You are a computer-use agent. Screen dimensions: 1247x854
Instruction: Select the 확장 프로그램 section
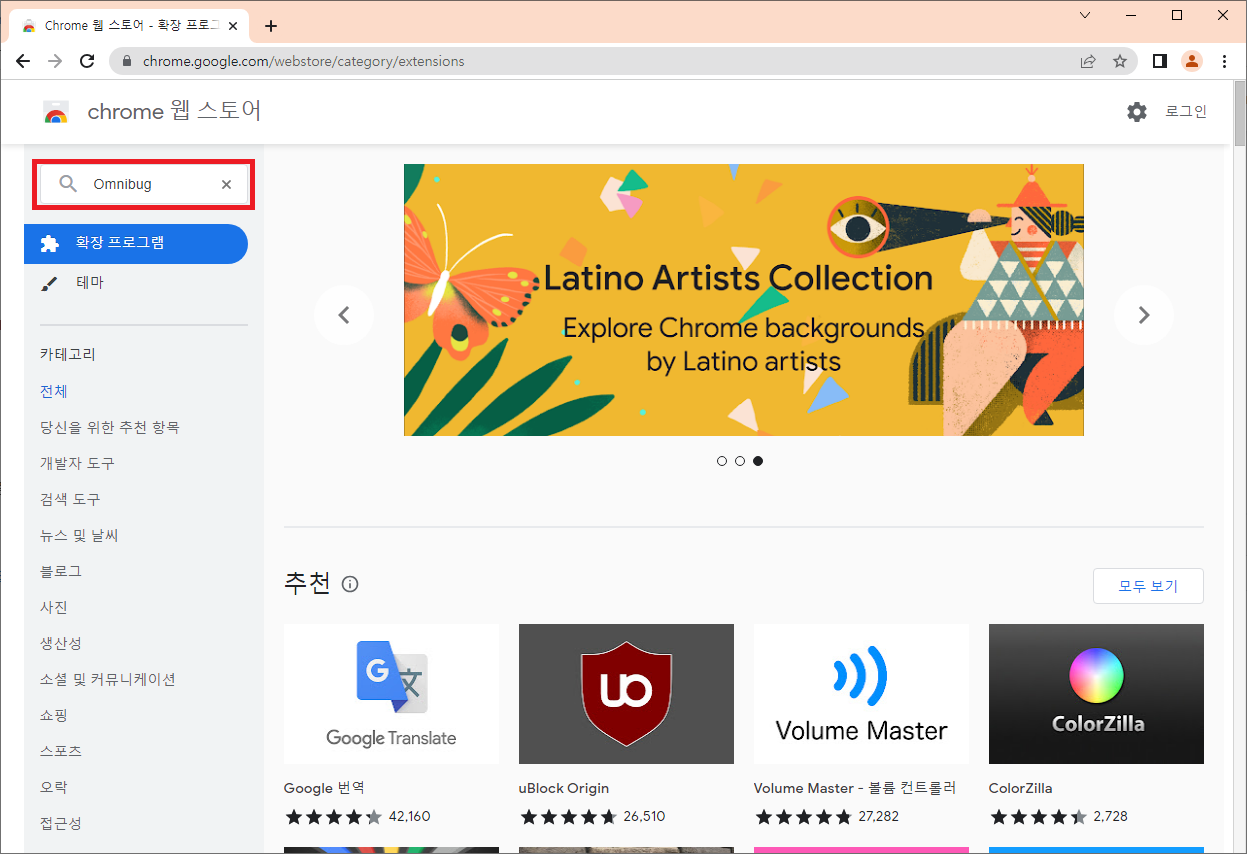pos(136,243)
